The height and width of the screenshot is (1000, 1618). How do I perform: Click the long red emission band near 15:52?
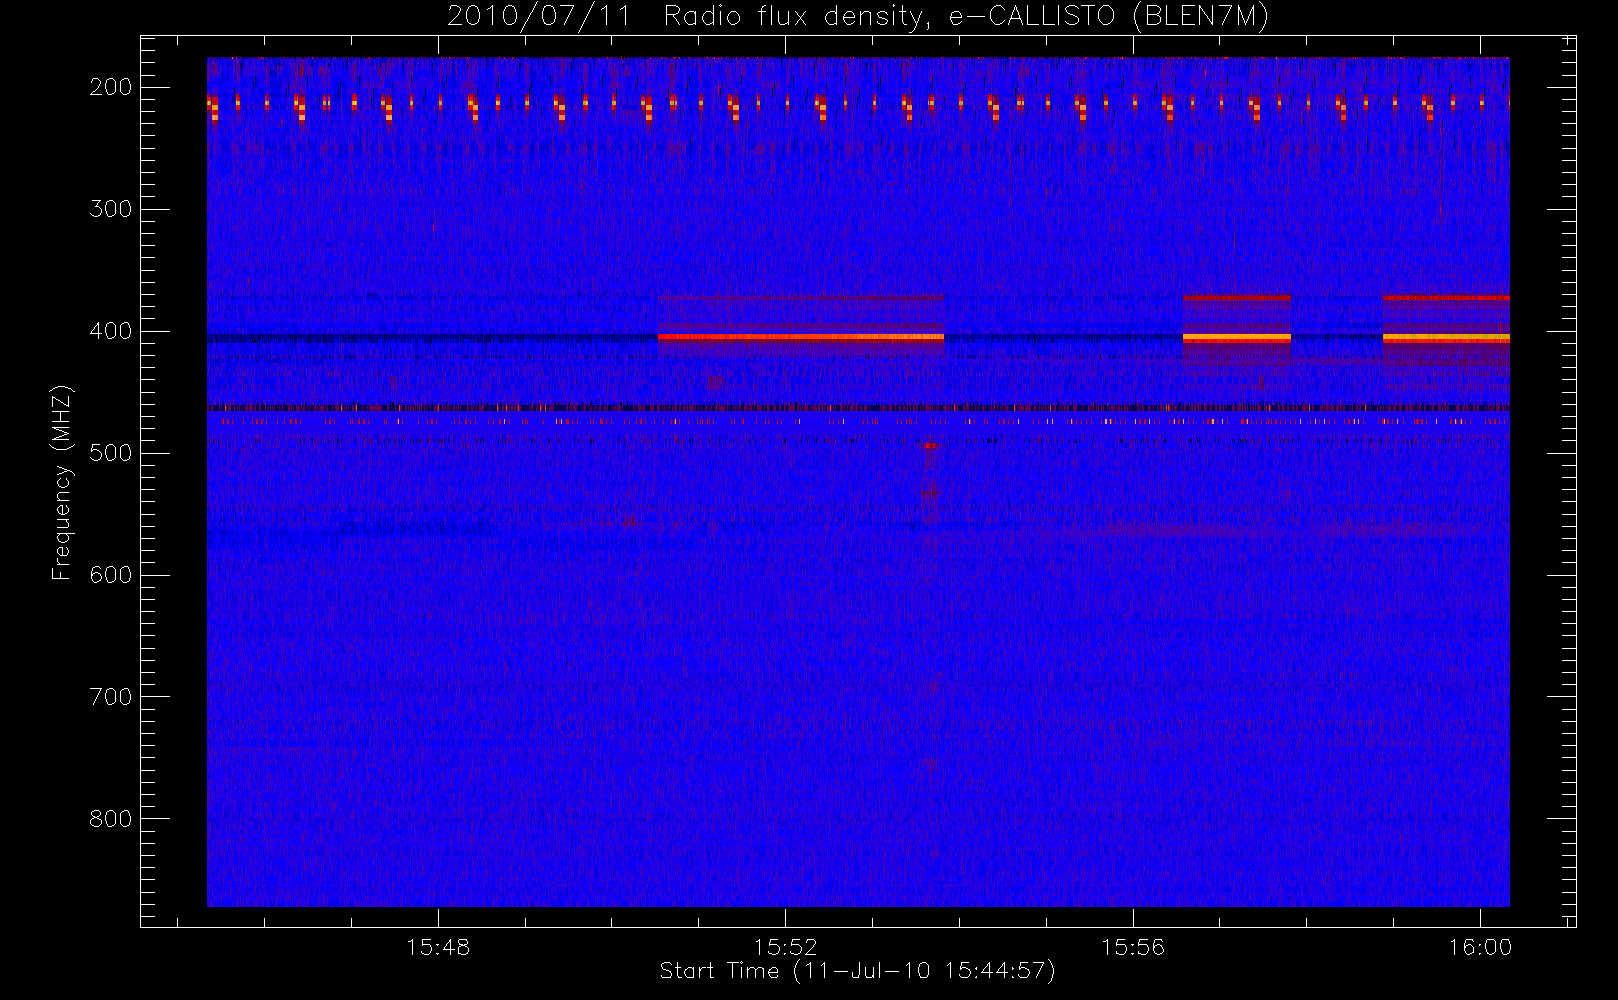[x=801, y=338]
